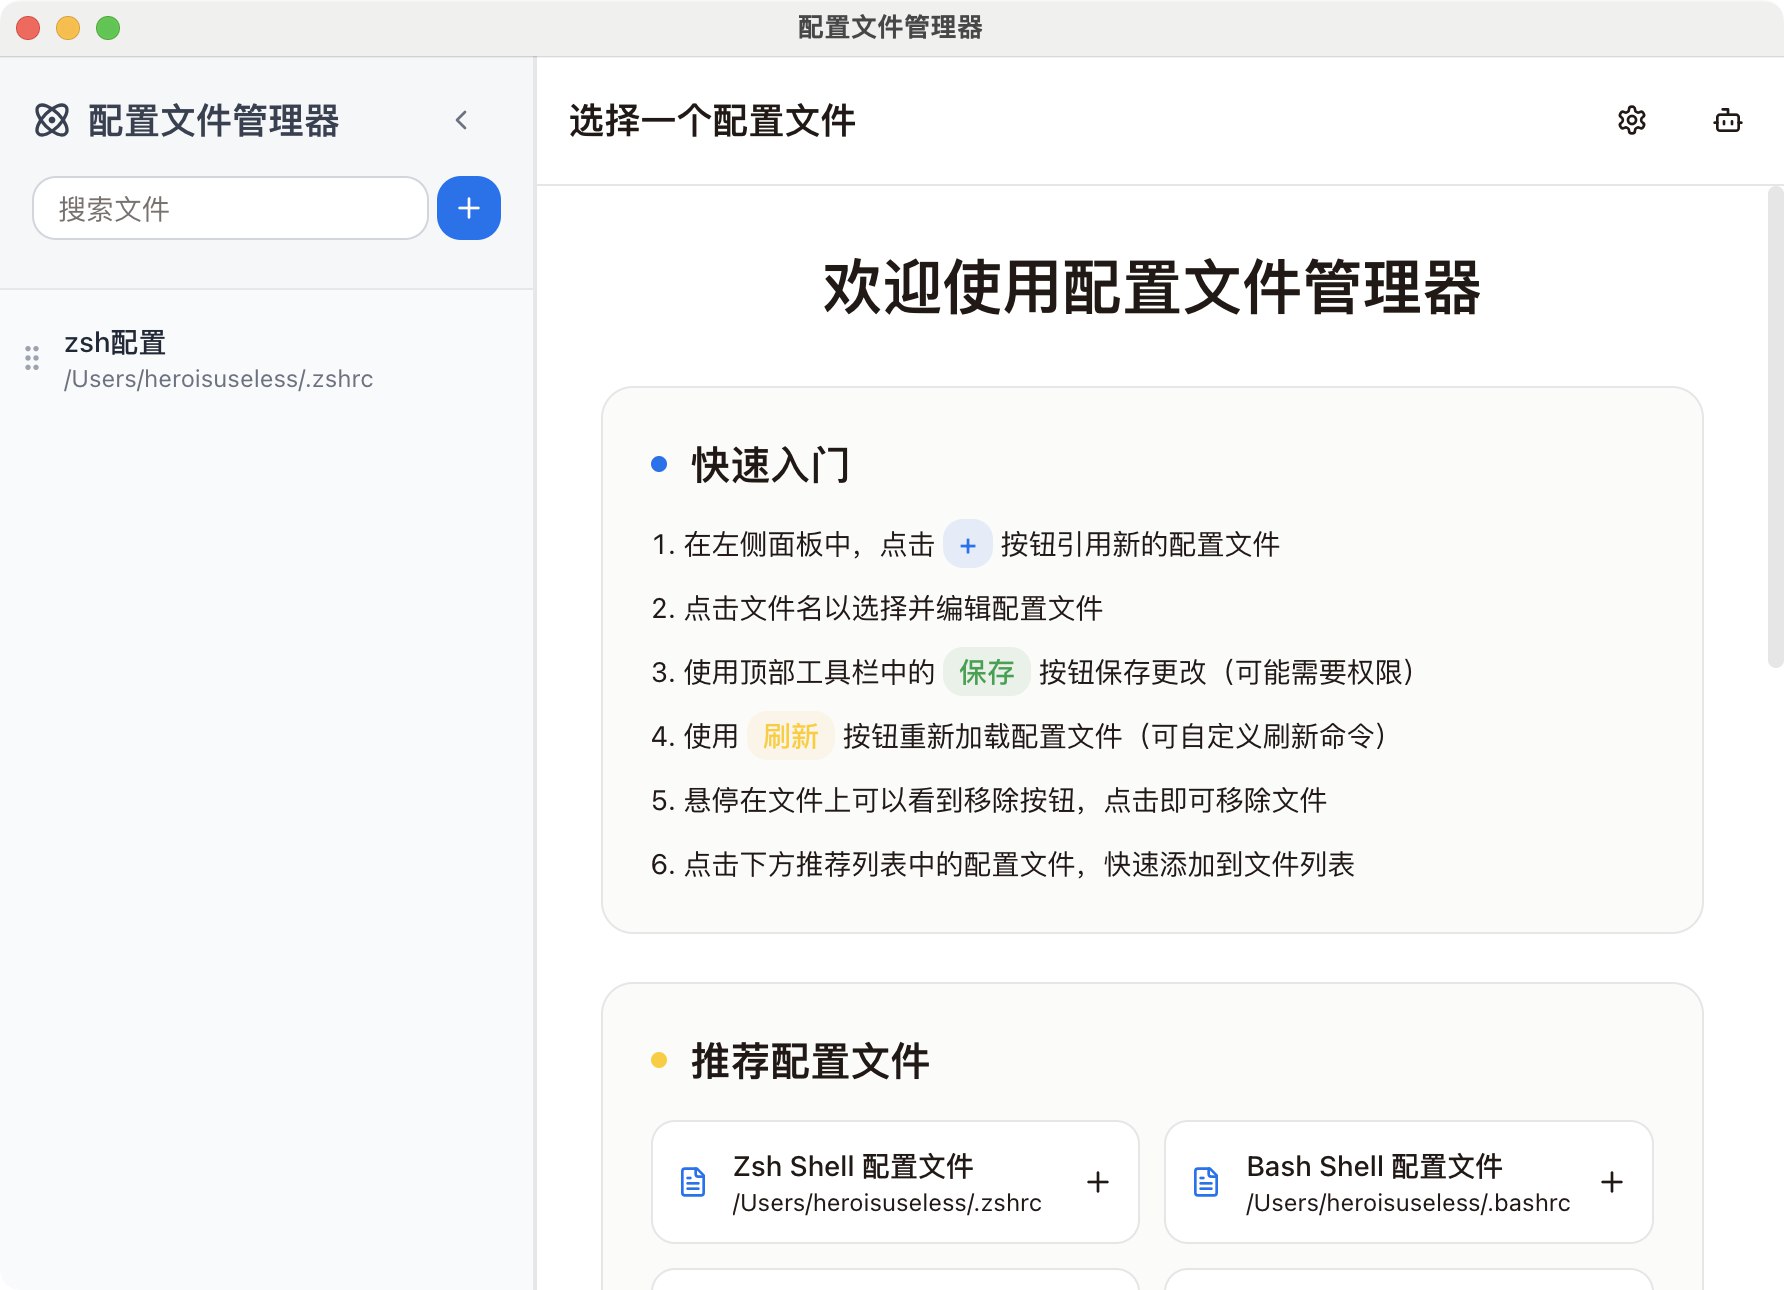Click the blue add file plus button
Screen dimensions: 1784x1290
click(469, 208)
